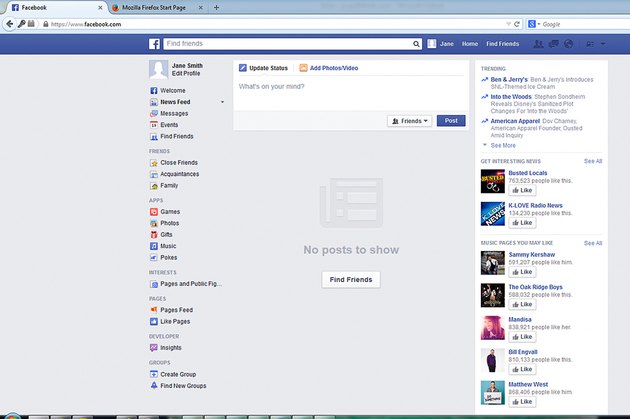Viewport: 630px width, 419px height.
Task: Open friend requests icon in header
Action: 538,44
